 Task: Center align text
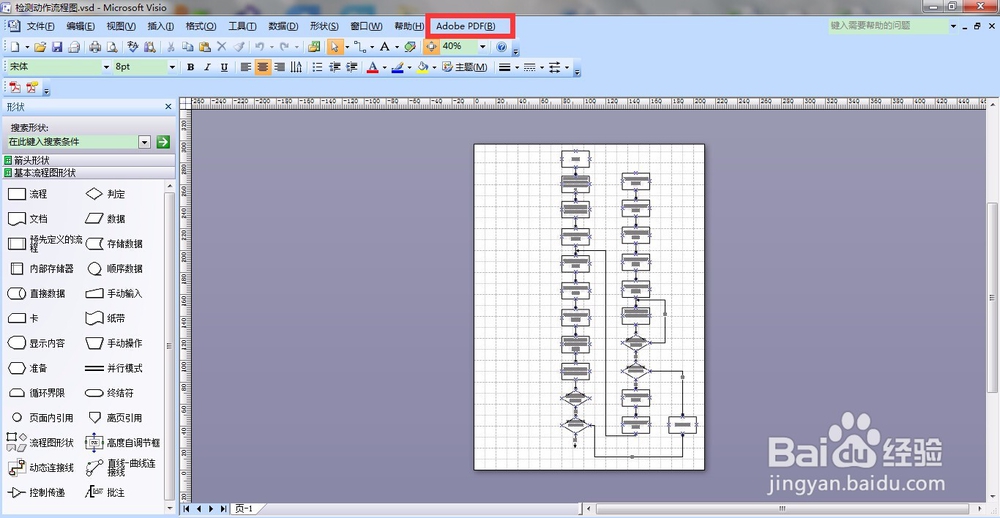coord(263,67)
